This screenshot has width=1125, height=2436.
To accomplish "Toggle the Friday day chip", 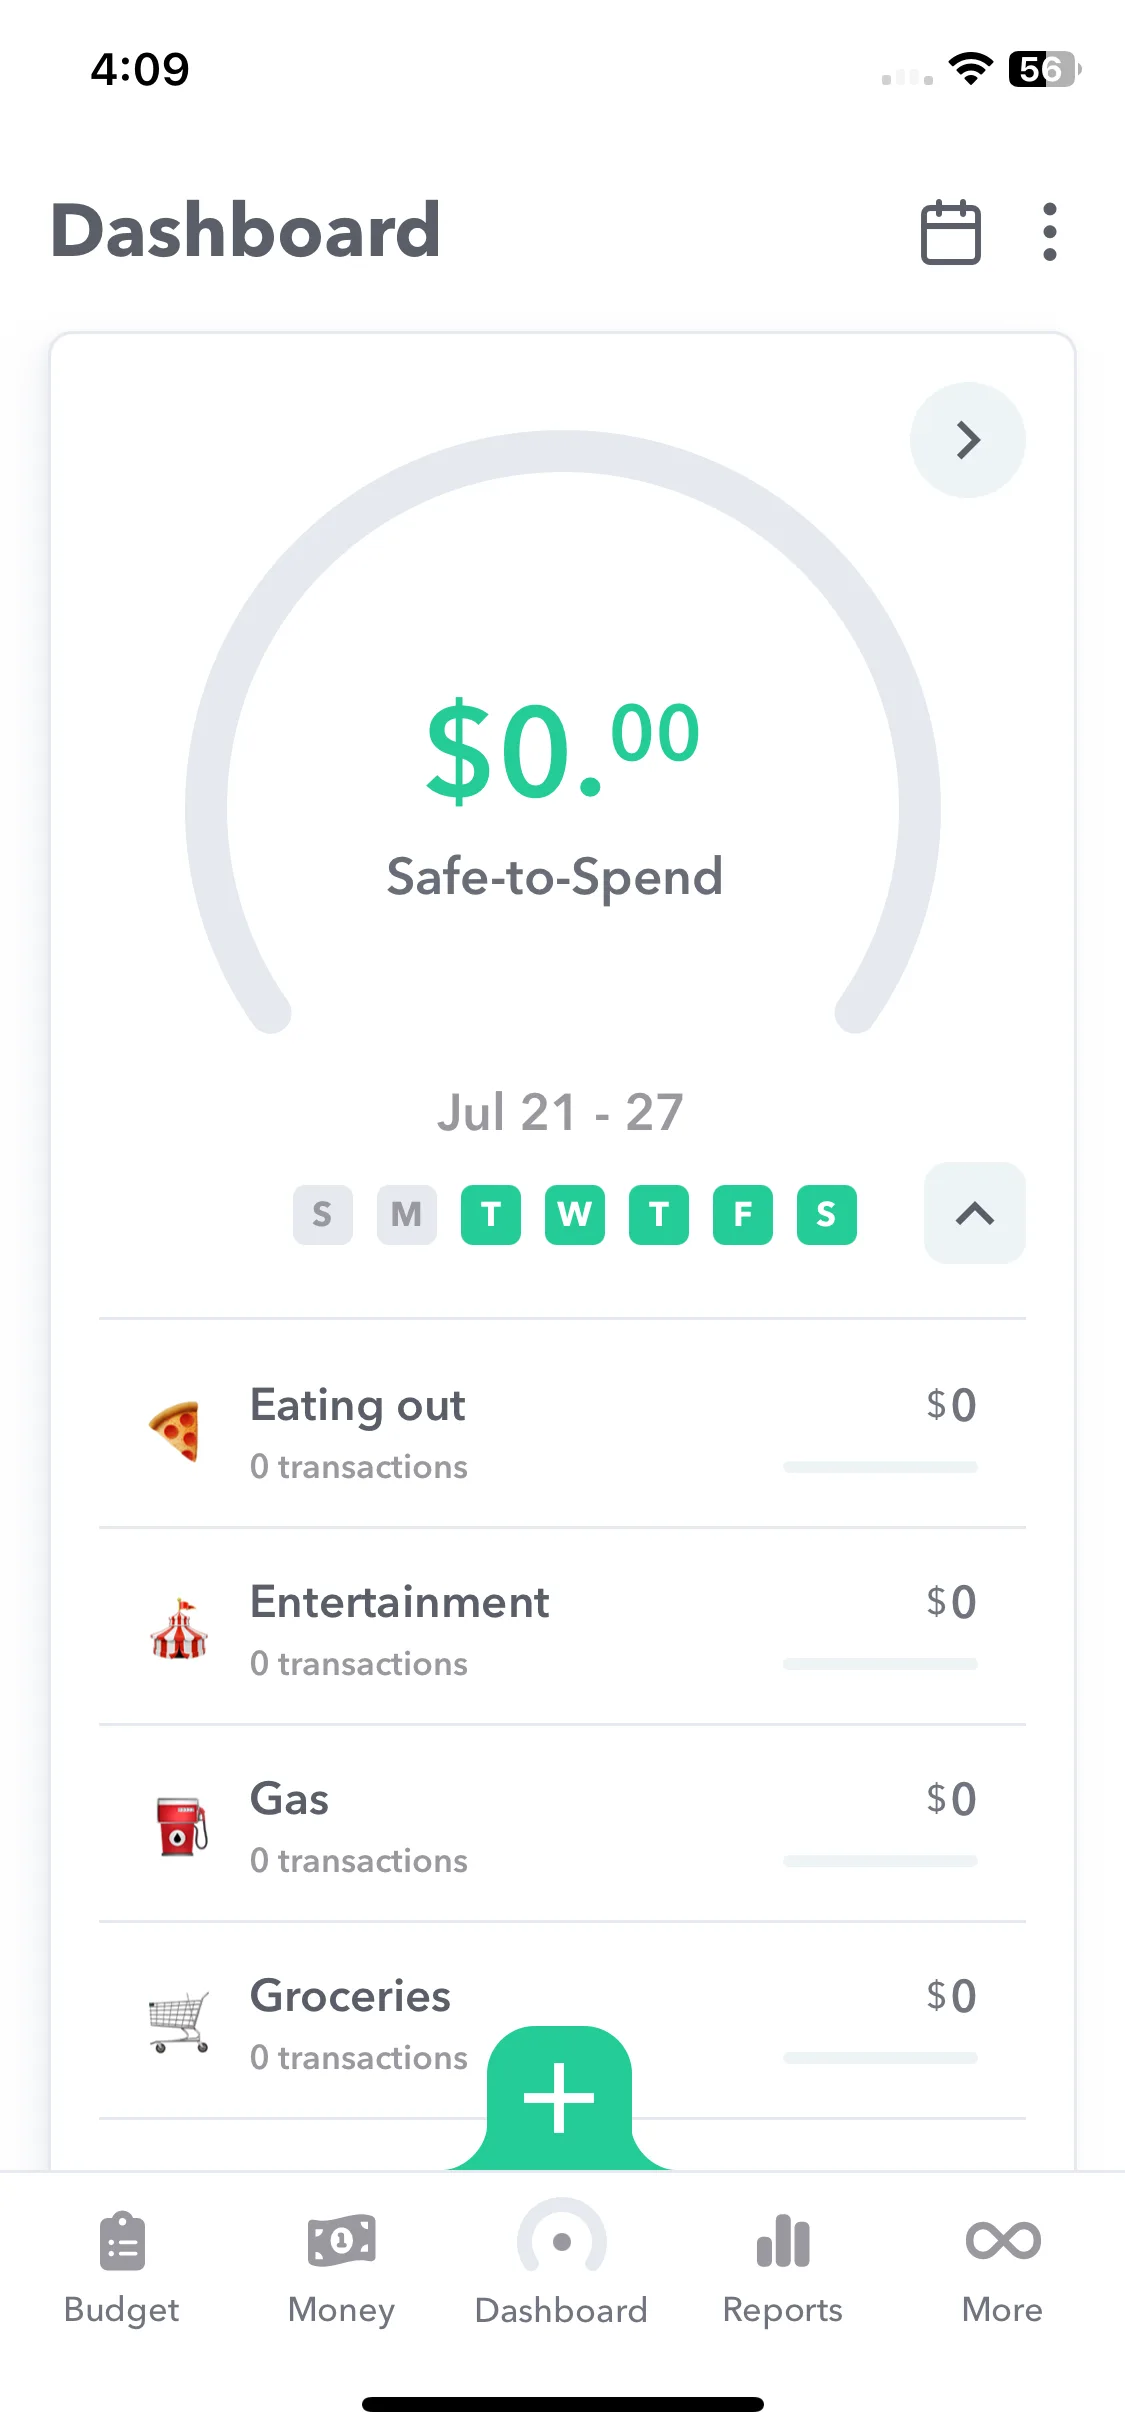I will point(743,1215).
